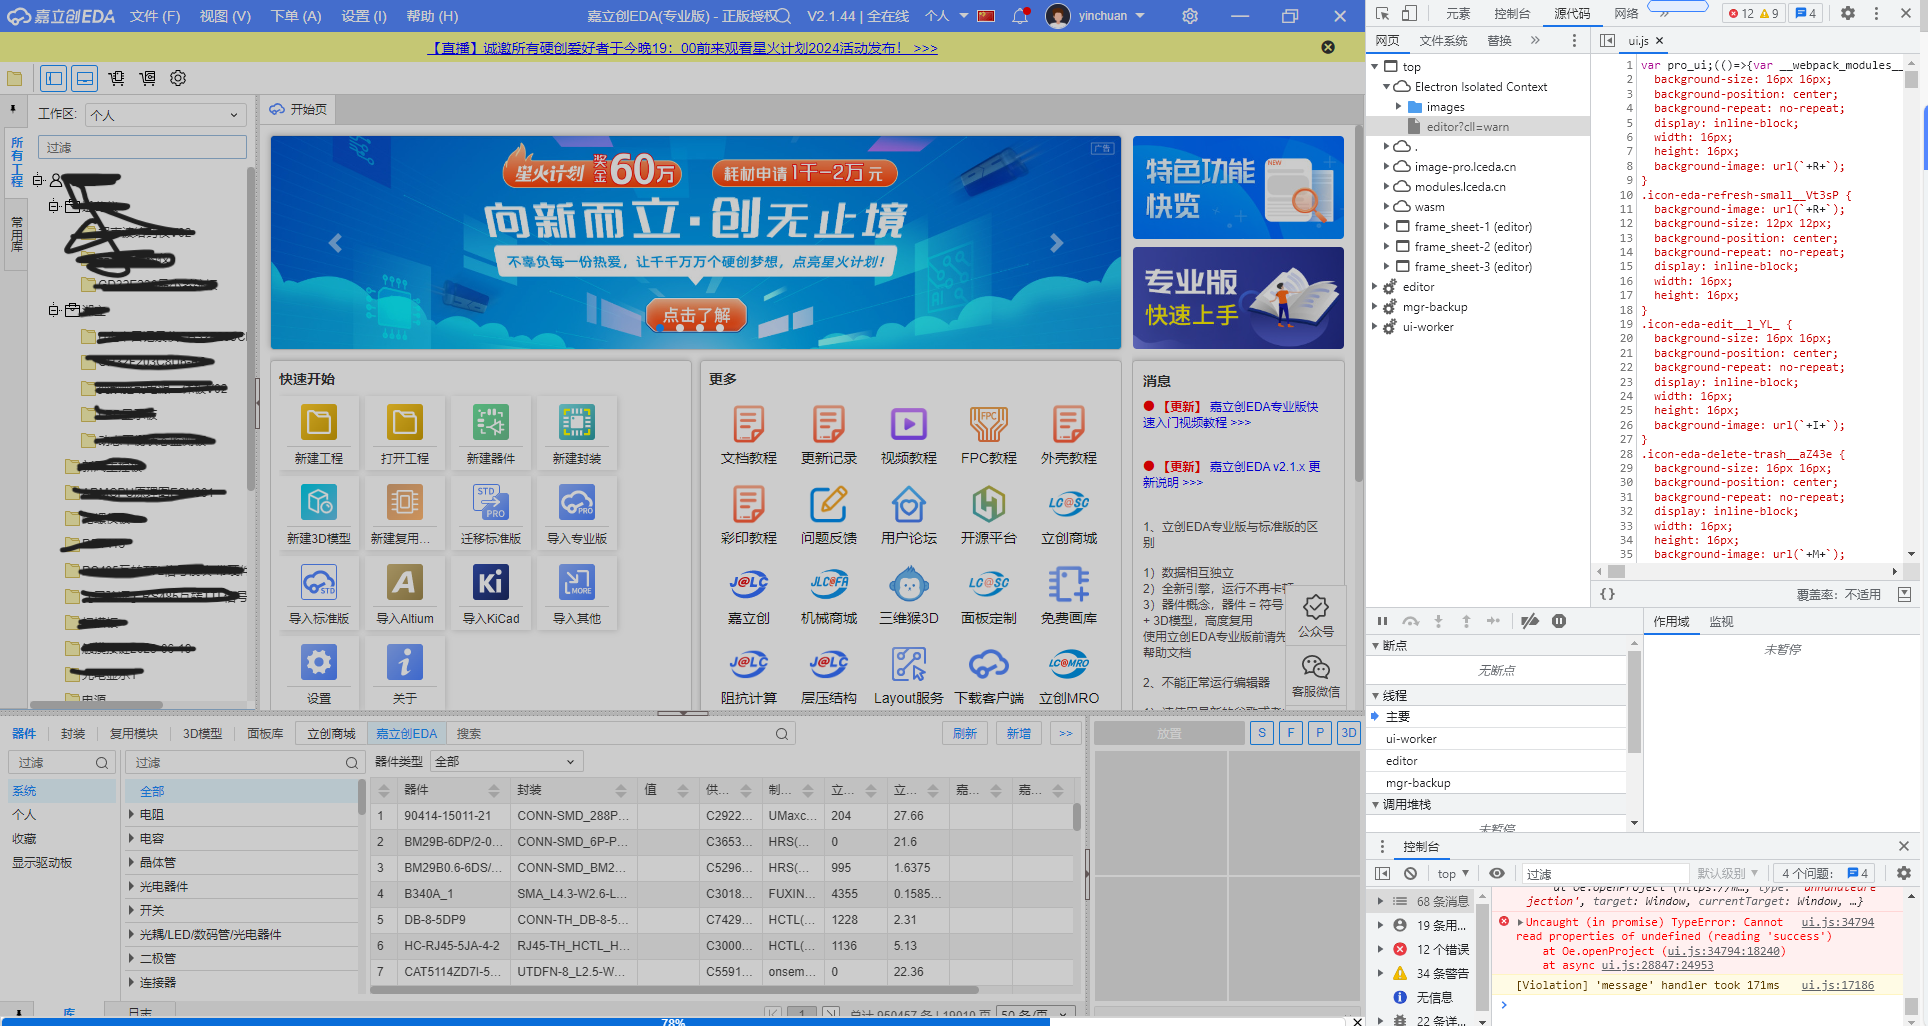Toggle the left panel visibility button
This screenshot has width=1928, height=1026.
(54, 78)
